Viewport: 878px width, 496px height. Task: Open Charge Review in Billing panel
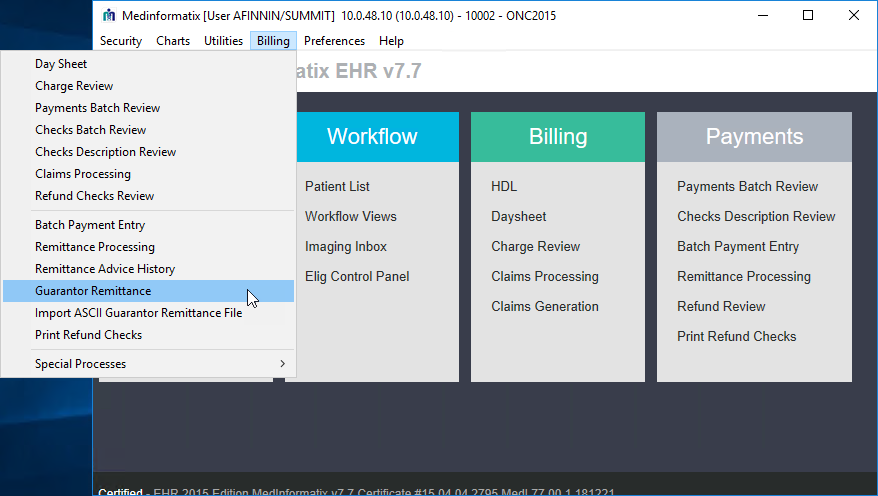(535, 247)
